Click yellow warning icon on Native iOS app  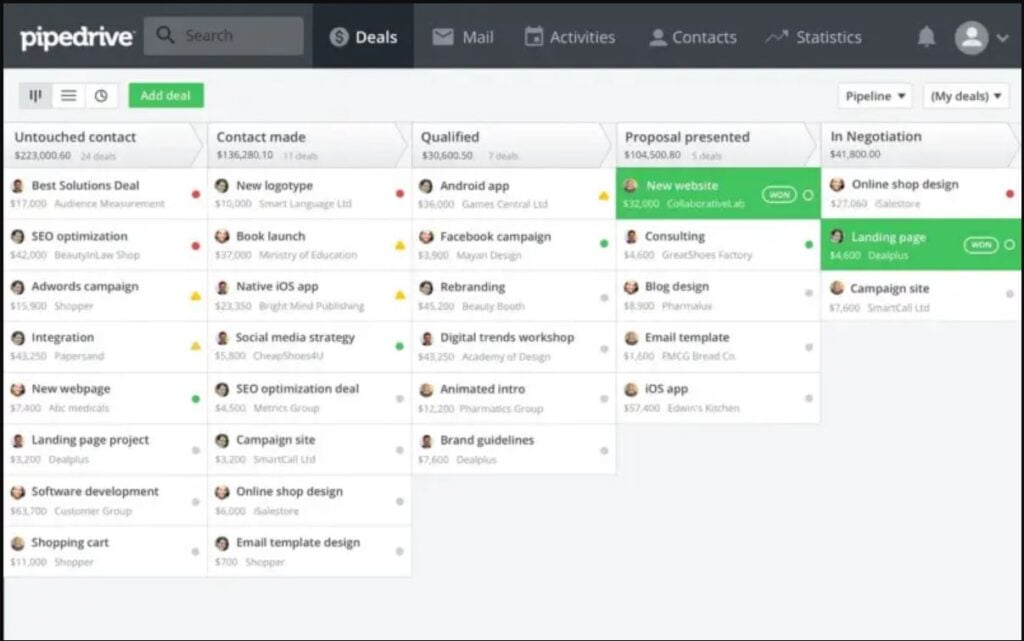[400, 296]
